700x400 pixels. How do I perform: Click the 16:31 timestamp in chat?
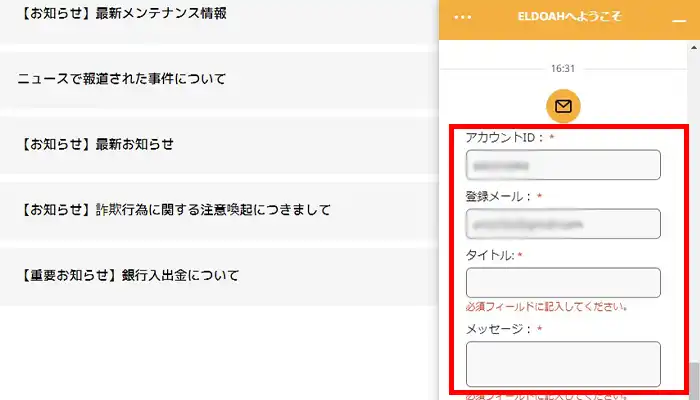pyautogui.click(x=563, y=69)
